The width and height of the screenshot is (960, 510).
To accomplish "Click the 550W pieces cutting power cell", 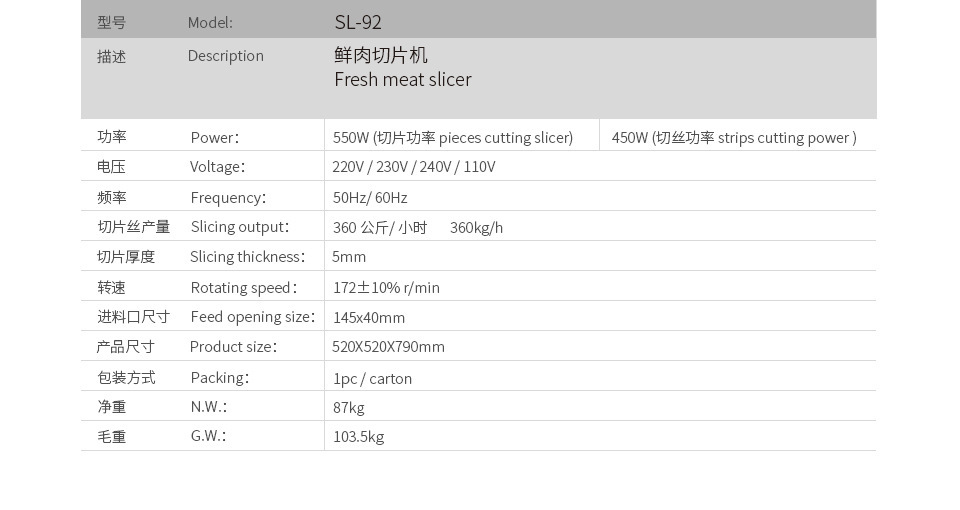I will pos(452,138).
